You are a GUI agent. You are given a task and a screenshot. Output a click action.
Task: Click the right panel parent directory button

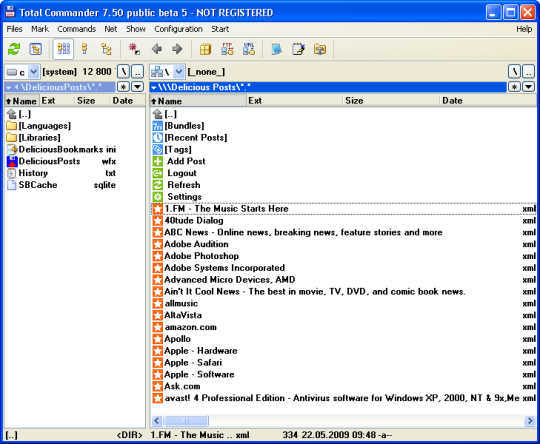529,72
